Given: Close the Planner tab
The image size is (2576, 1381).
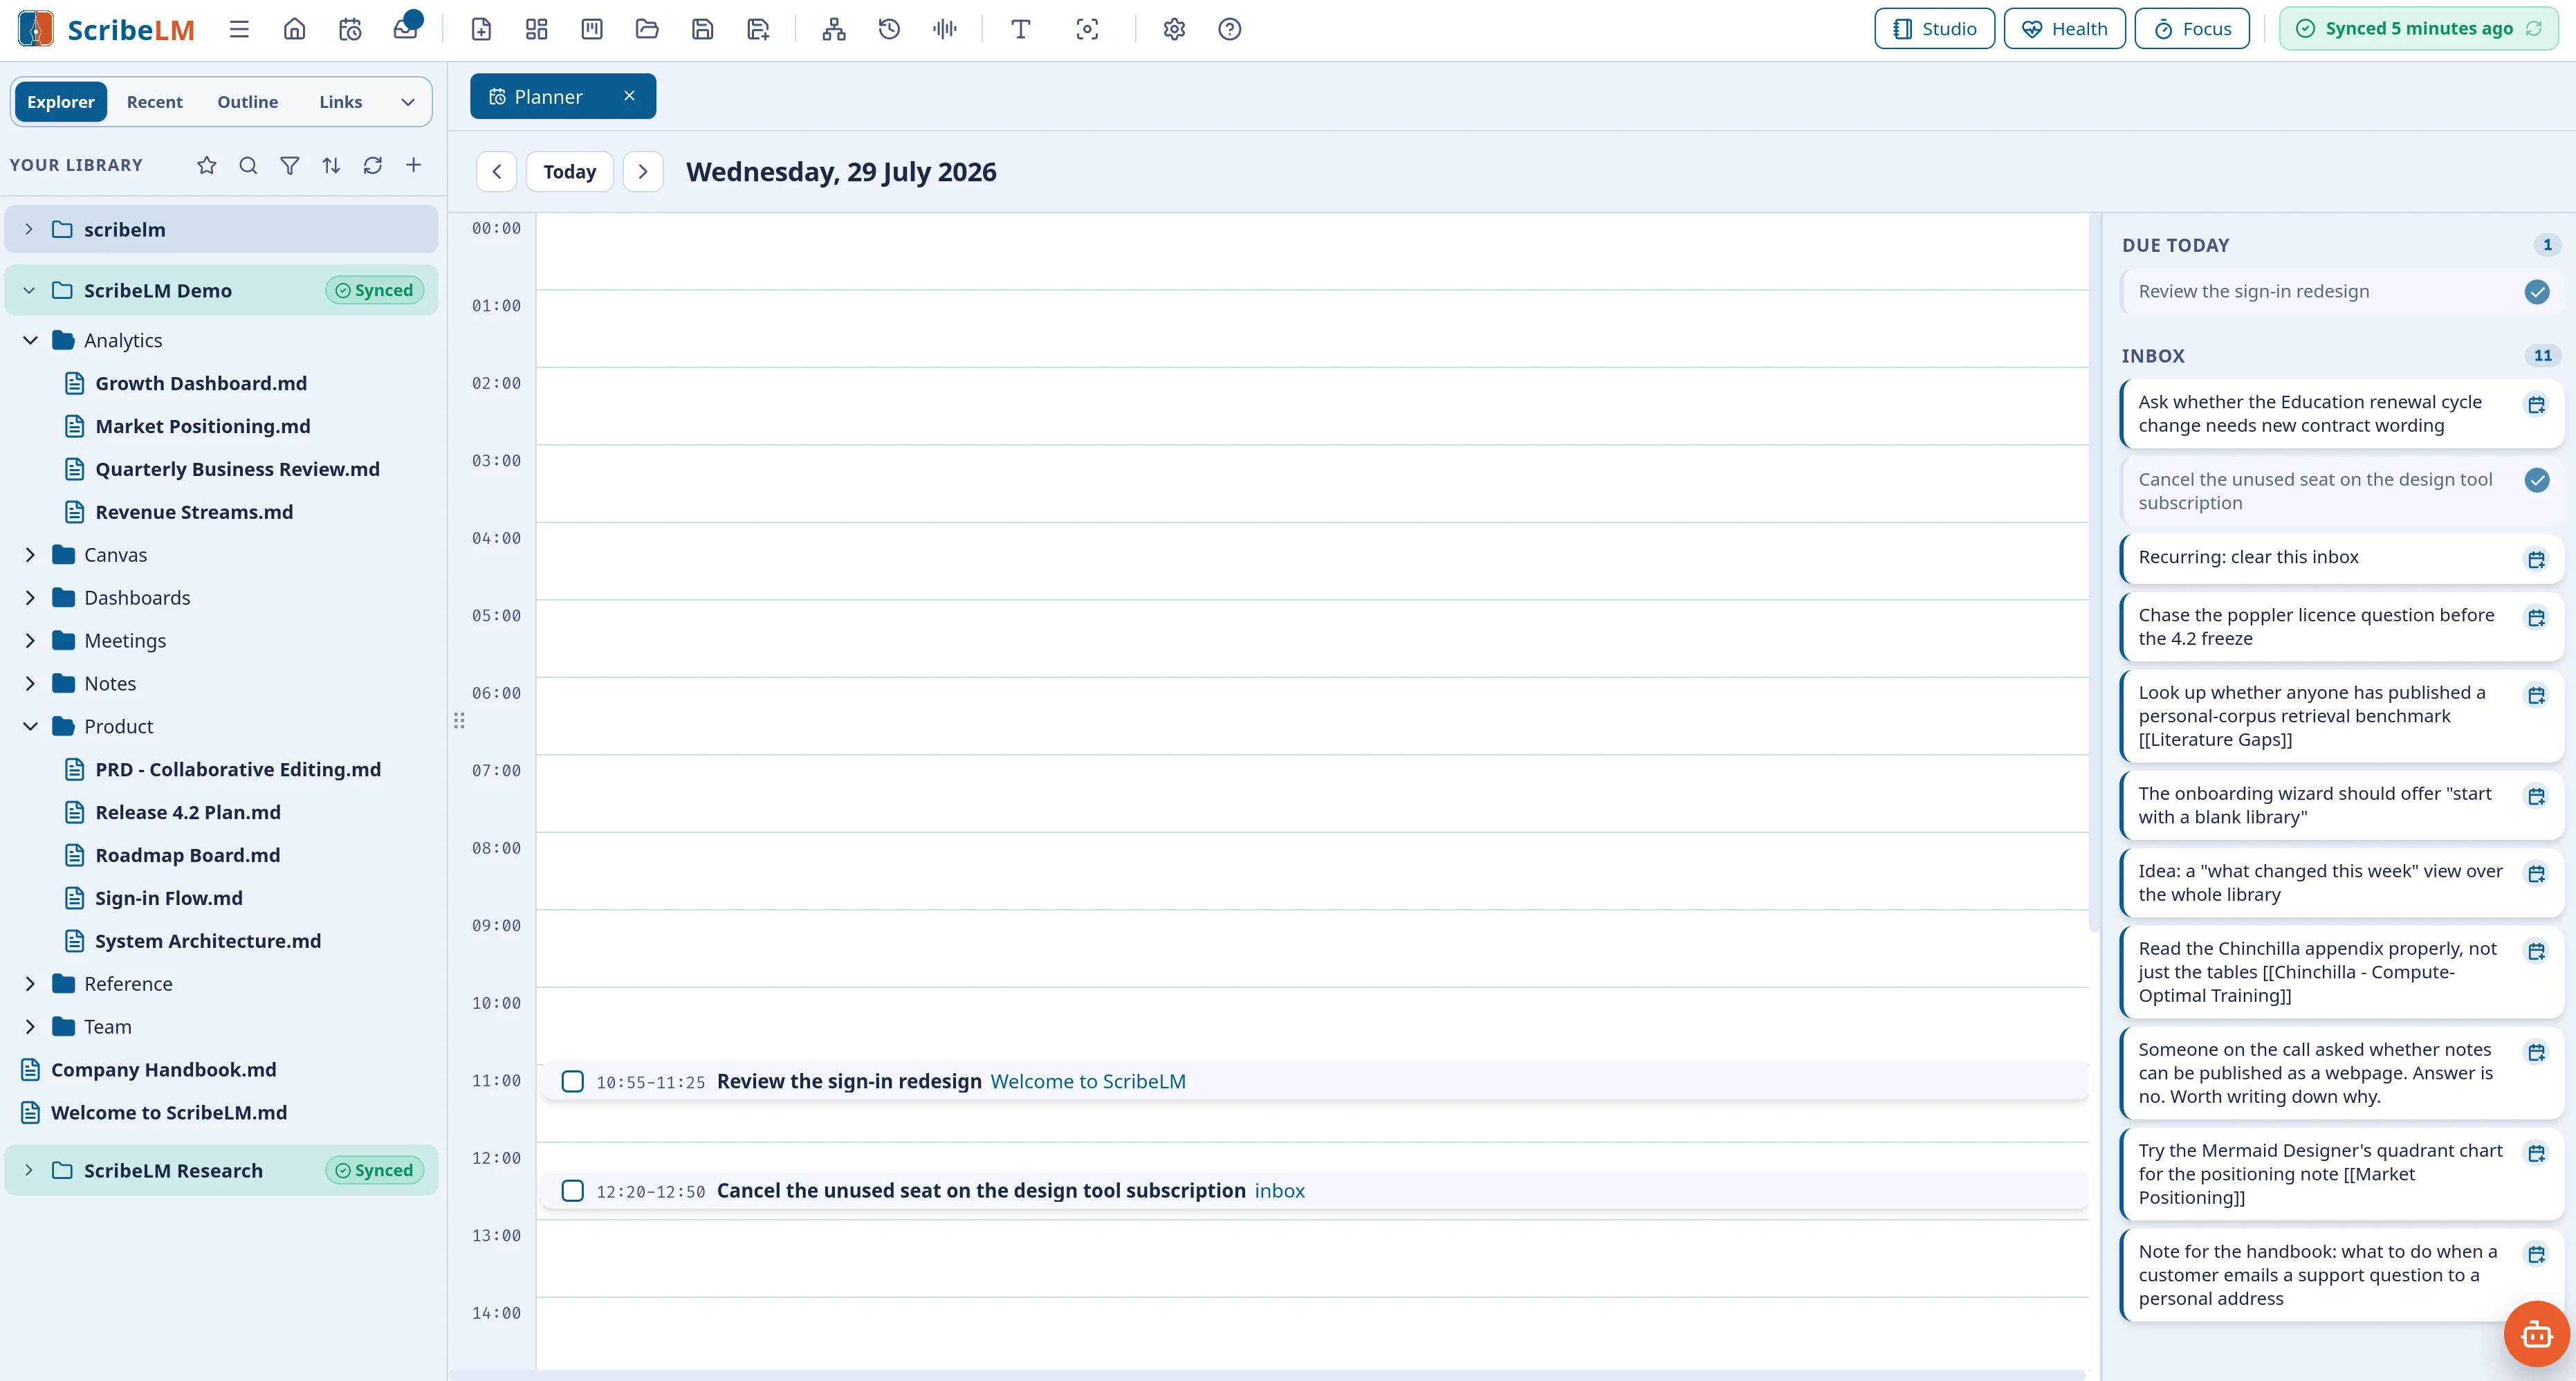Looking at the screenshot, I should pos(629,96).
